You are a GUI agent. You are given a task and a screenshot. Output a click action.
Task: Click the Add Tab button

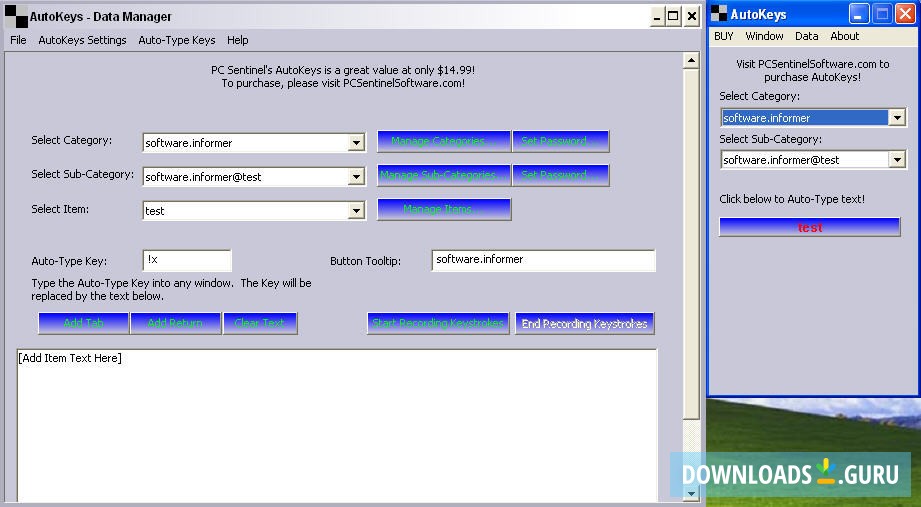[x=83, y=323]
